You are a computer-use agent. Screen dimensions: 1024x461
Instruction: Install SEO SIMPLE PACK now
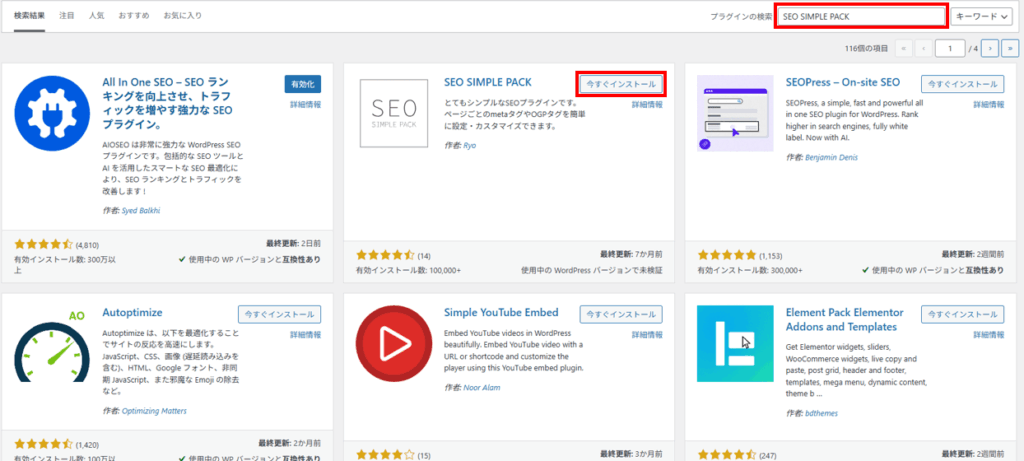(x=621, y=84)
